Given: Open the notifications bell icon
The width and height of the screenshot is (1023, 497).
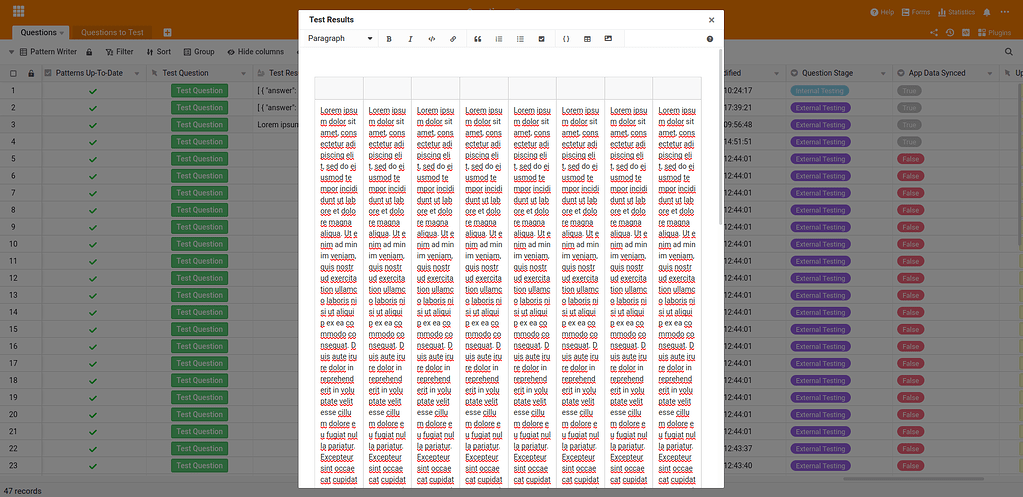Looking at the screenshot, I should pos(986,12).
